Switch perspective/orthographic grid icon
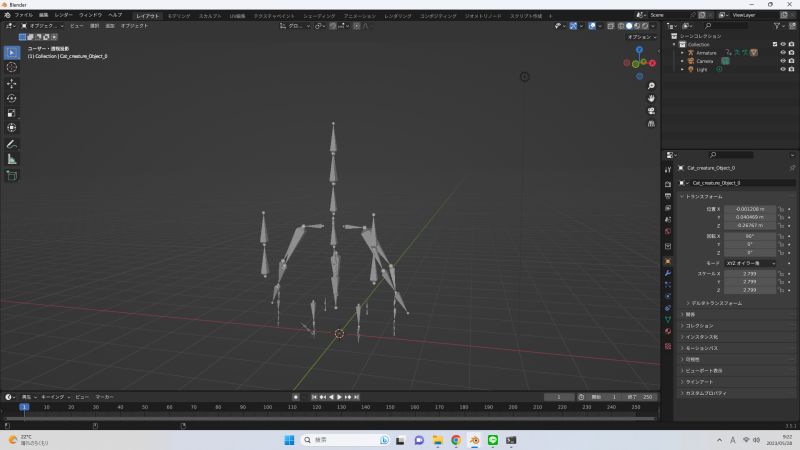Viewport: 800px width, 450px height. tap(651, 123)
